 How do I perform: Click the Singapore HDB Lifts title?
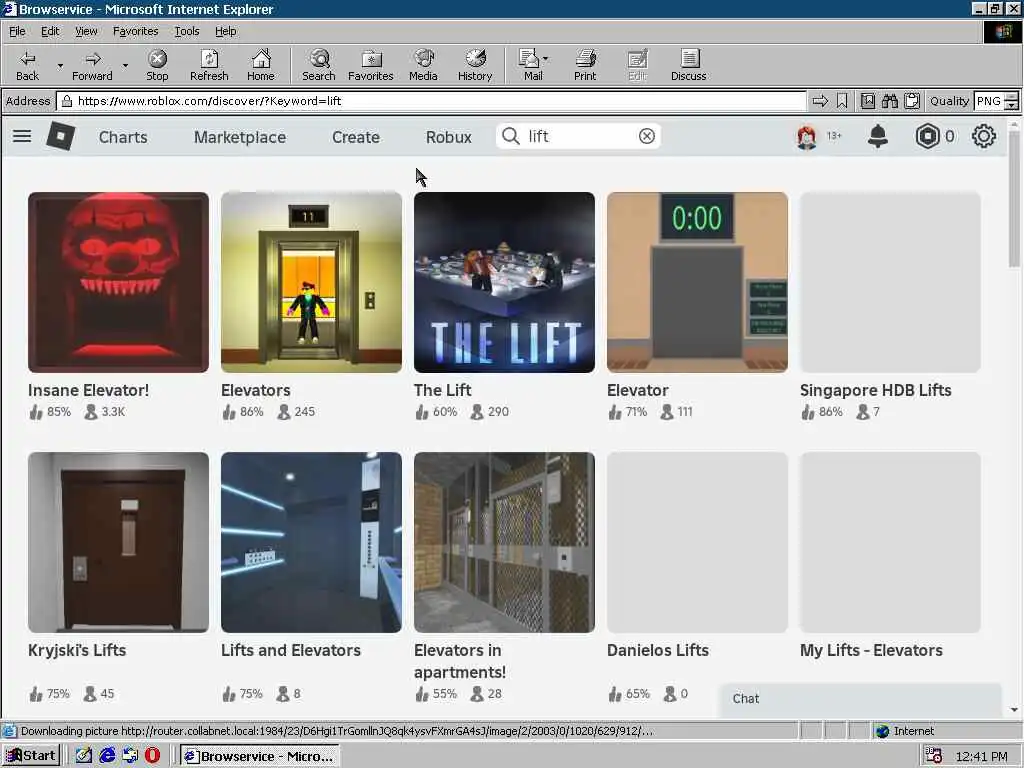(875, 390)
